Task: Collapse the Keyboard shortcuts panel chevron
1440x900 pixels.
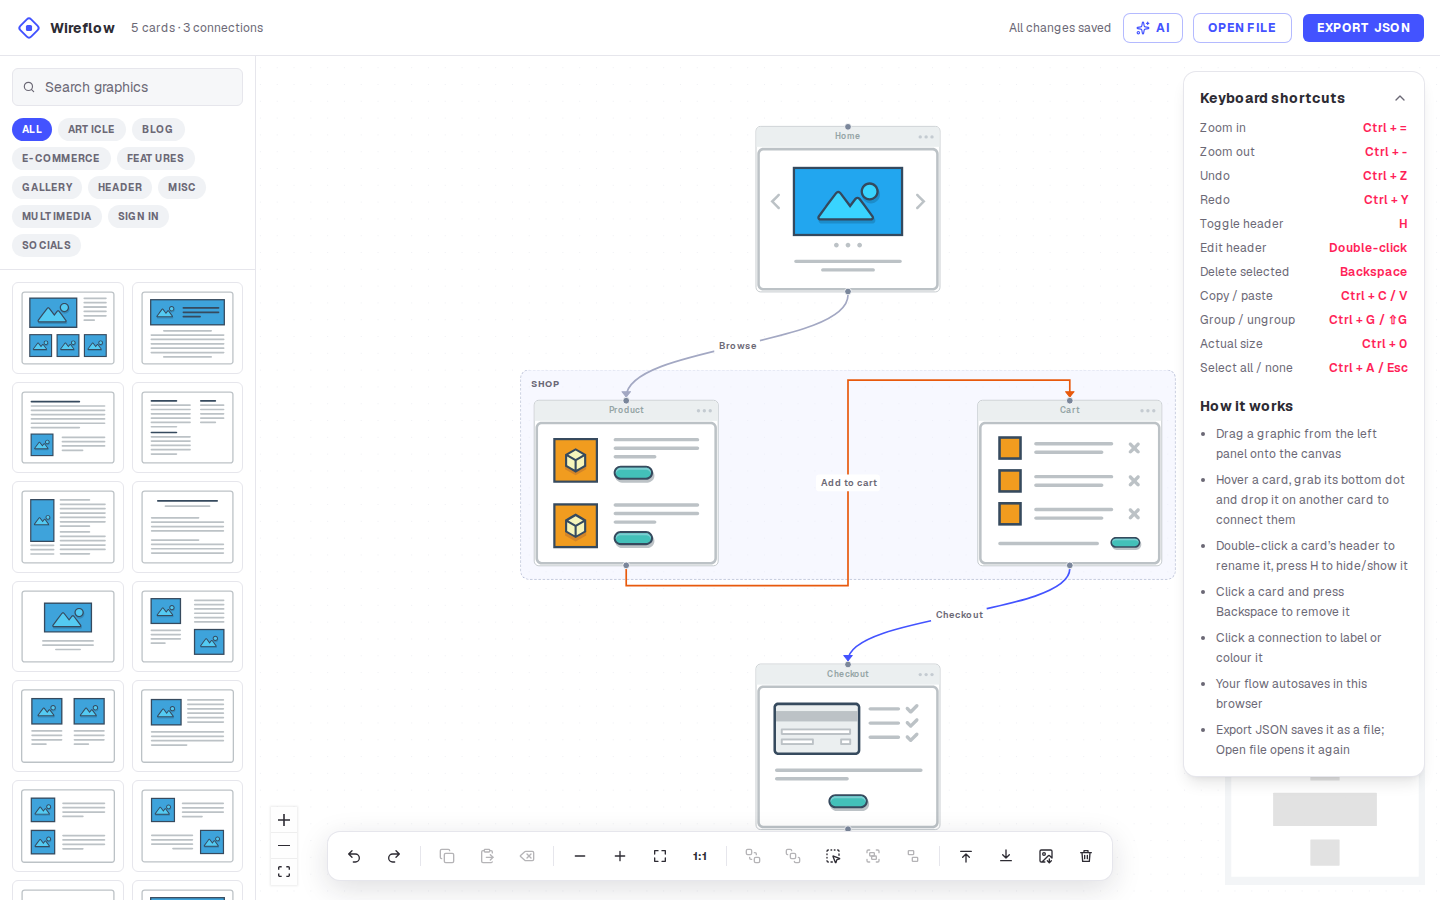Action: (1400, 98)
